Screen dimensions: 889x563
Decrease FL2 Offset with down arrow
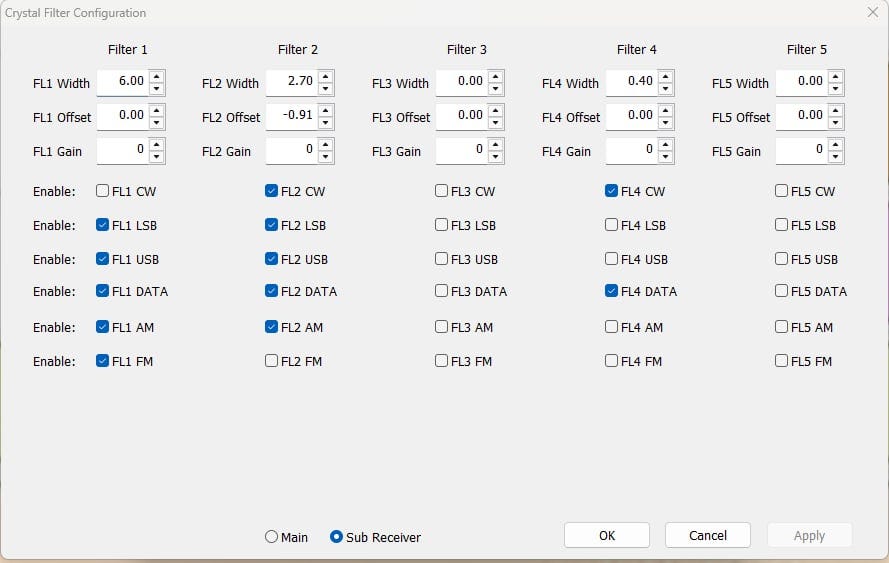pos(325,123)
